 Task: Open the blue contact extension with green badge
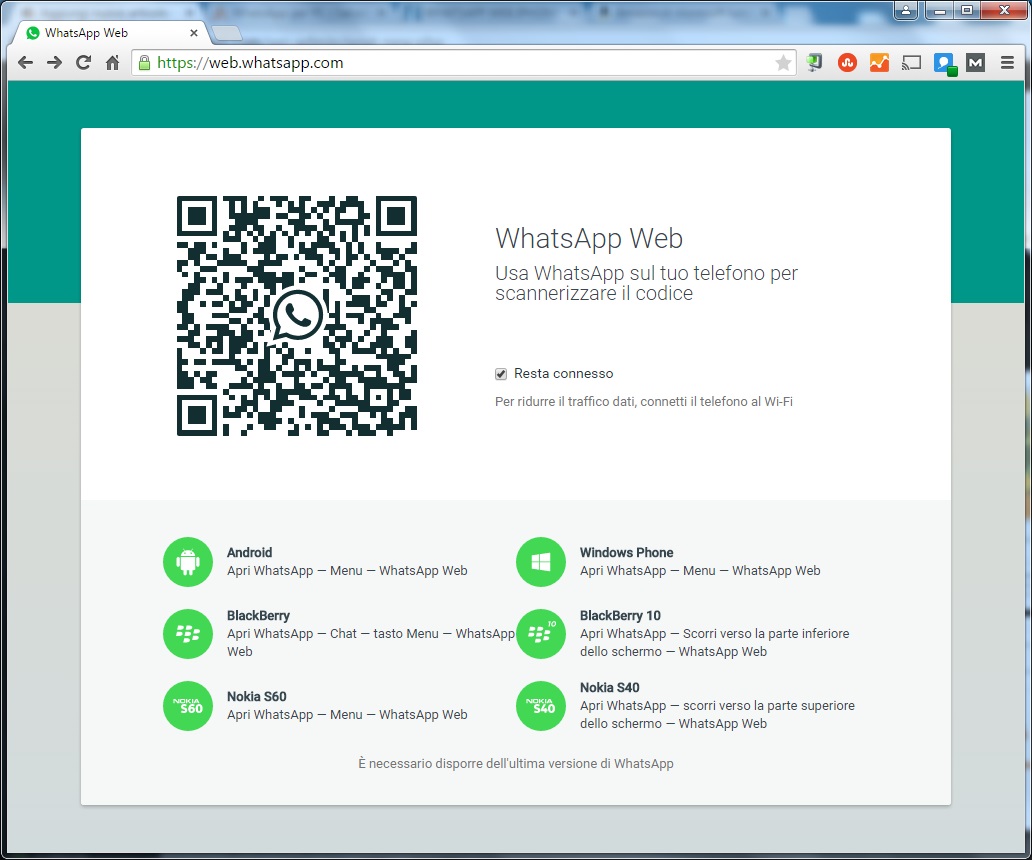click(945, 64)
